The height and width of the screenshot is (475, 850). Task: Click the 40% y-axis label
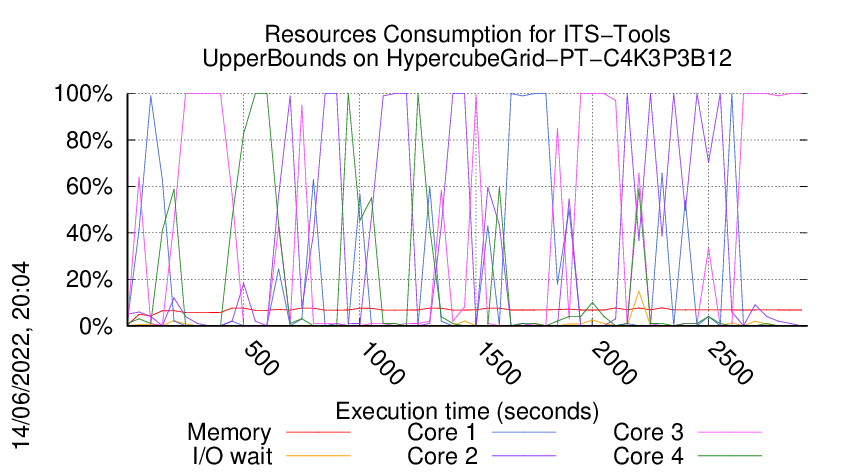(x=89, y=234)
